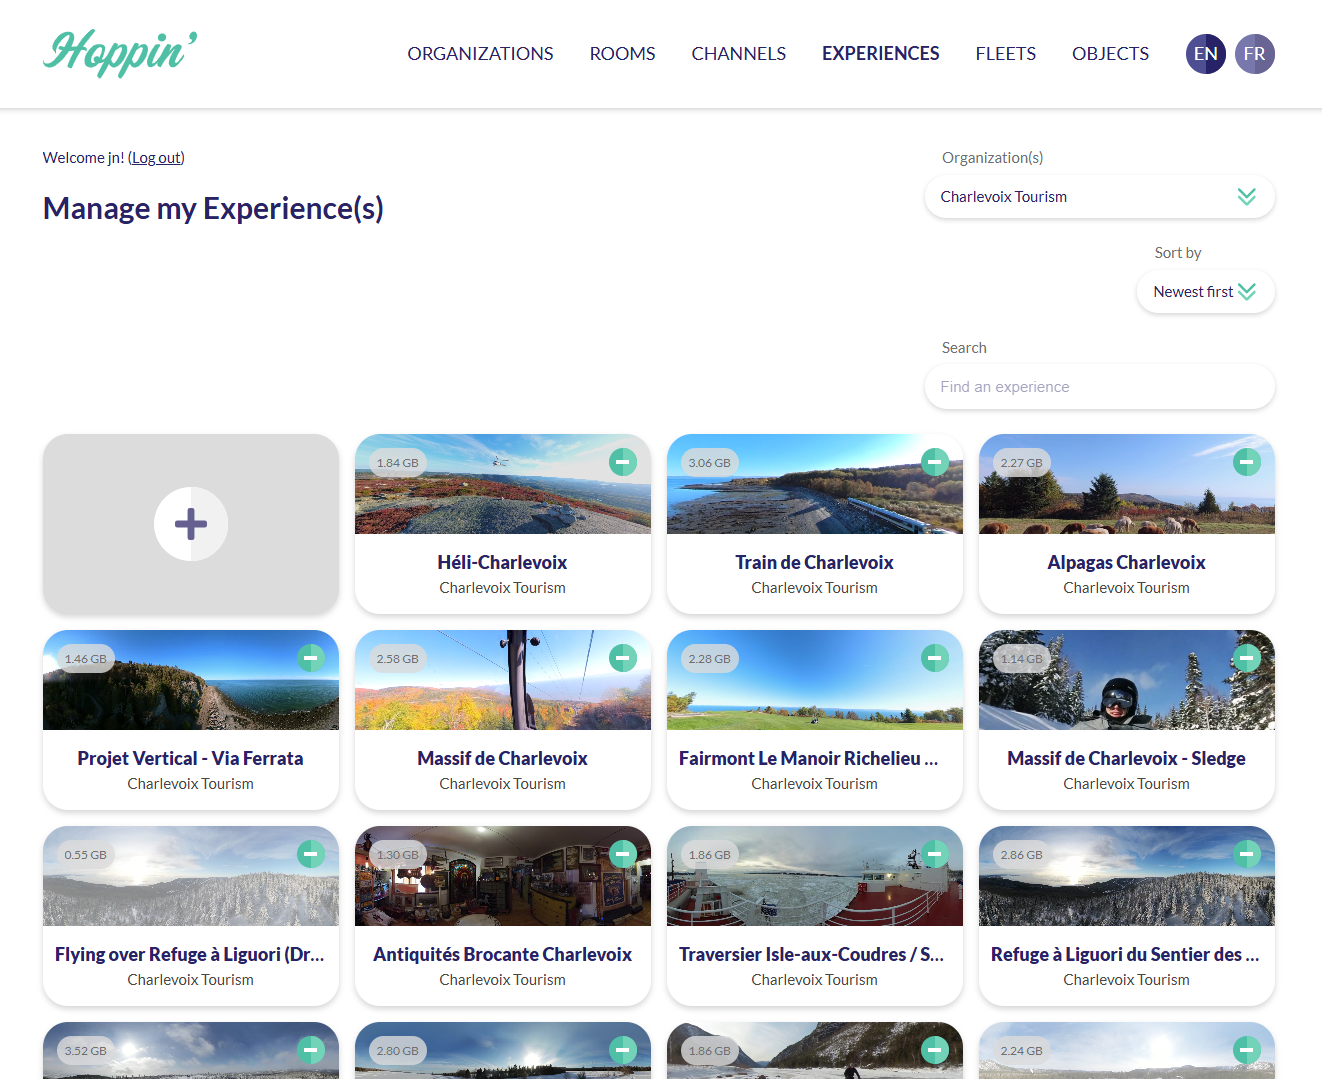Click Charlevoix Tourism under Alpagas Charlevoix
This screenshot has height=1079, width=1322.
pos(1126,588)
